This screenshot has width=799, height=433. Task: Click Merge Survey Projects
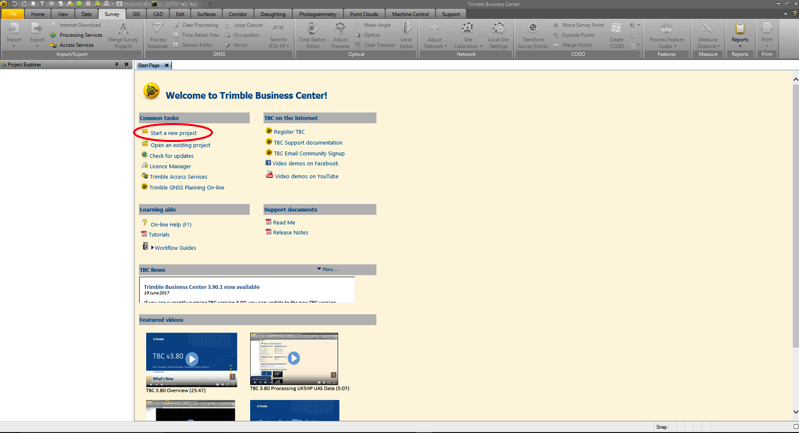pyautogui.click(x=123, y=35)
